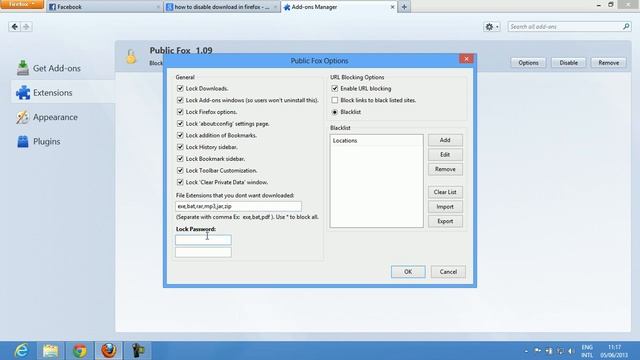Click the Options button for Public Fox

coord(528,63)
